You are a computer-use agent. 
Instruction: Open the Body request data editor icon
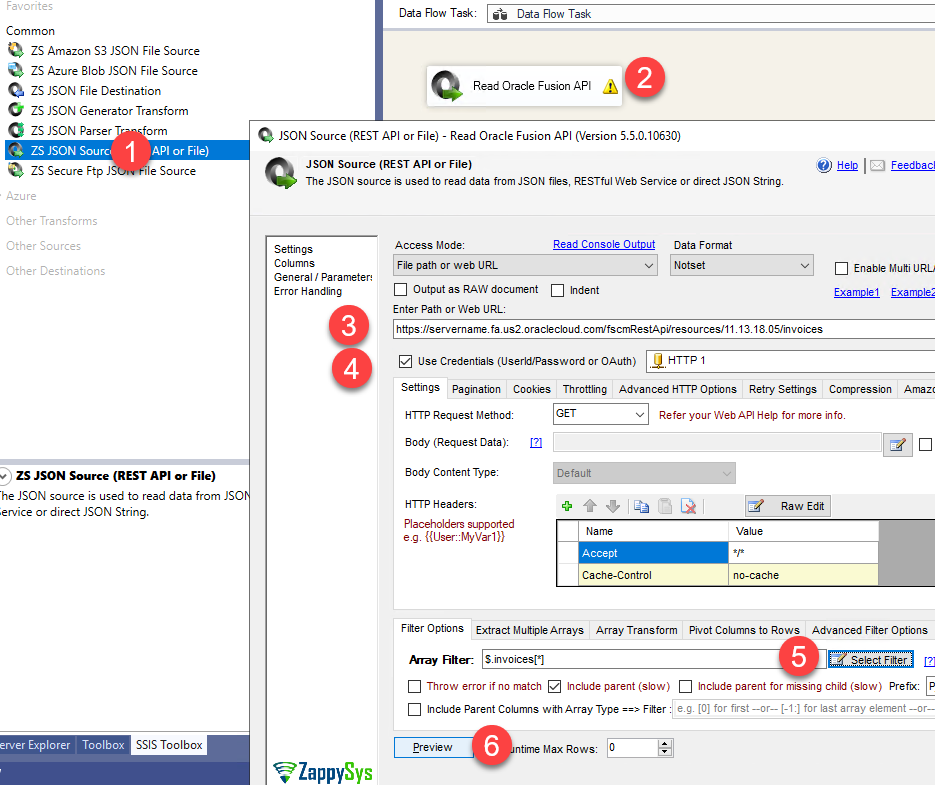coord(897,444)
